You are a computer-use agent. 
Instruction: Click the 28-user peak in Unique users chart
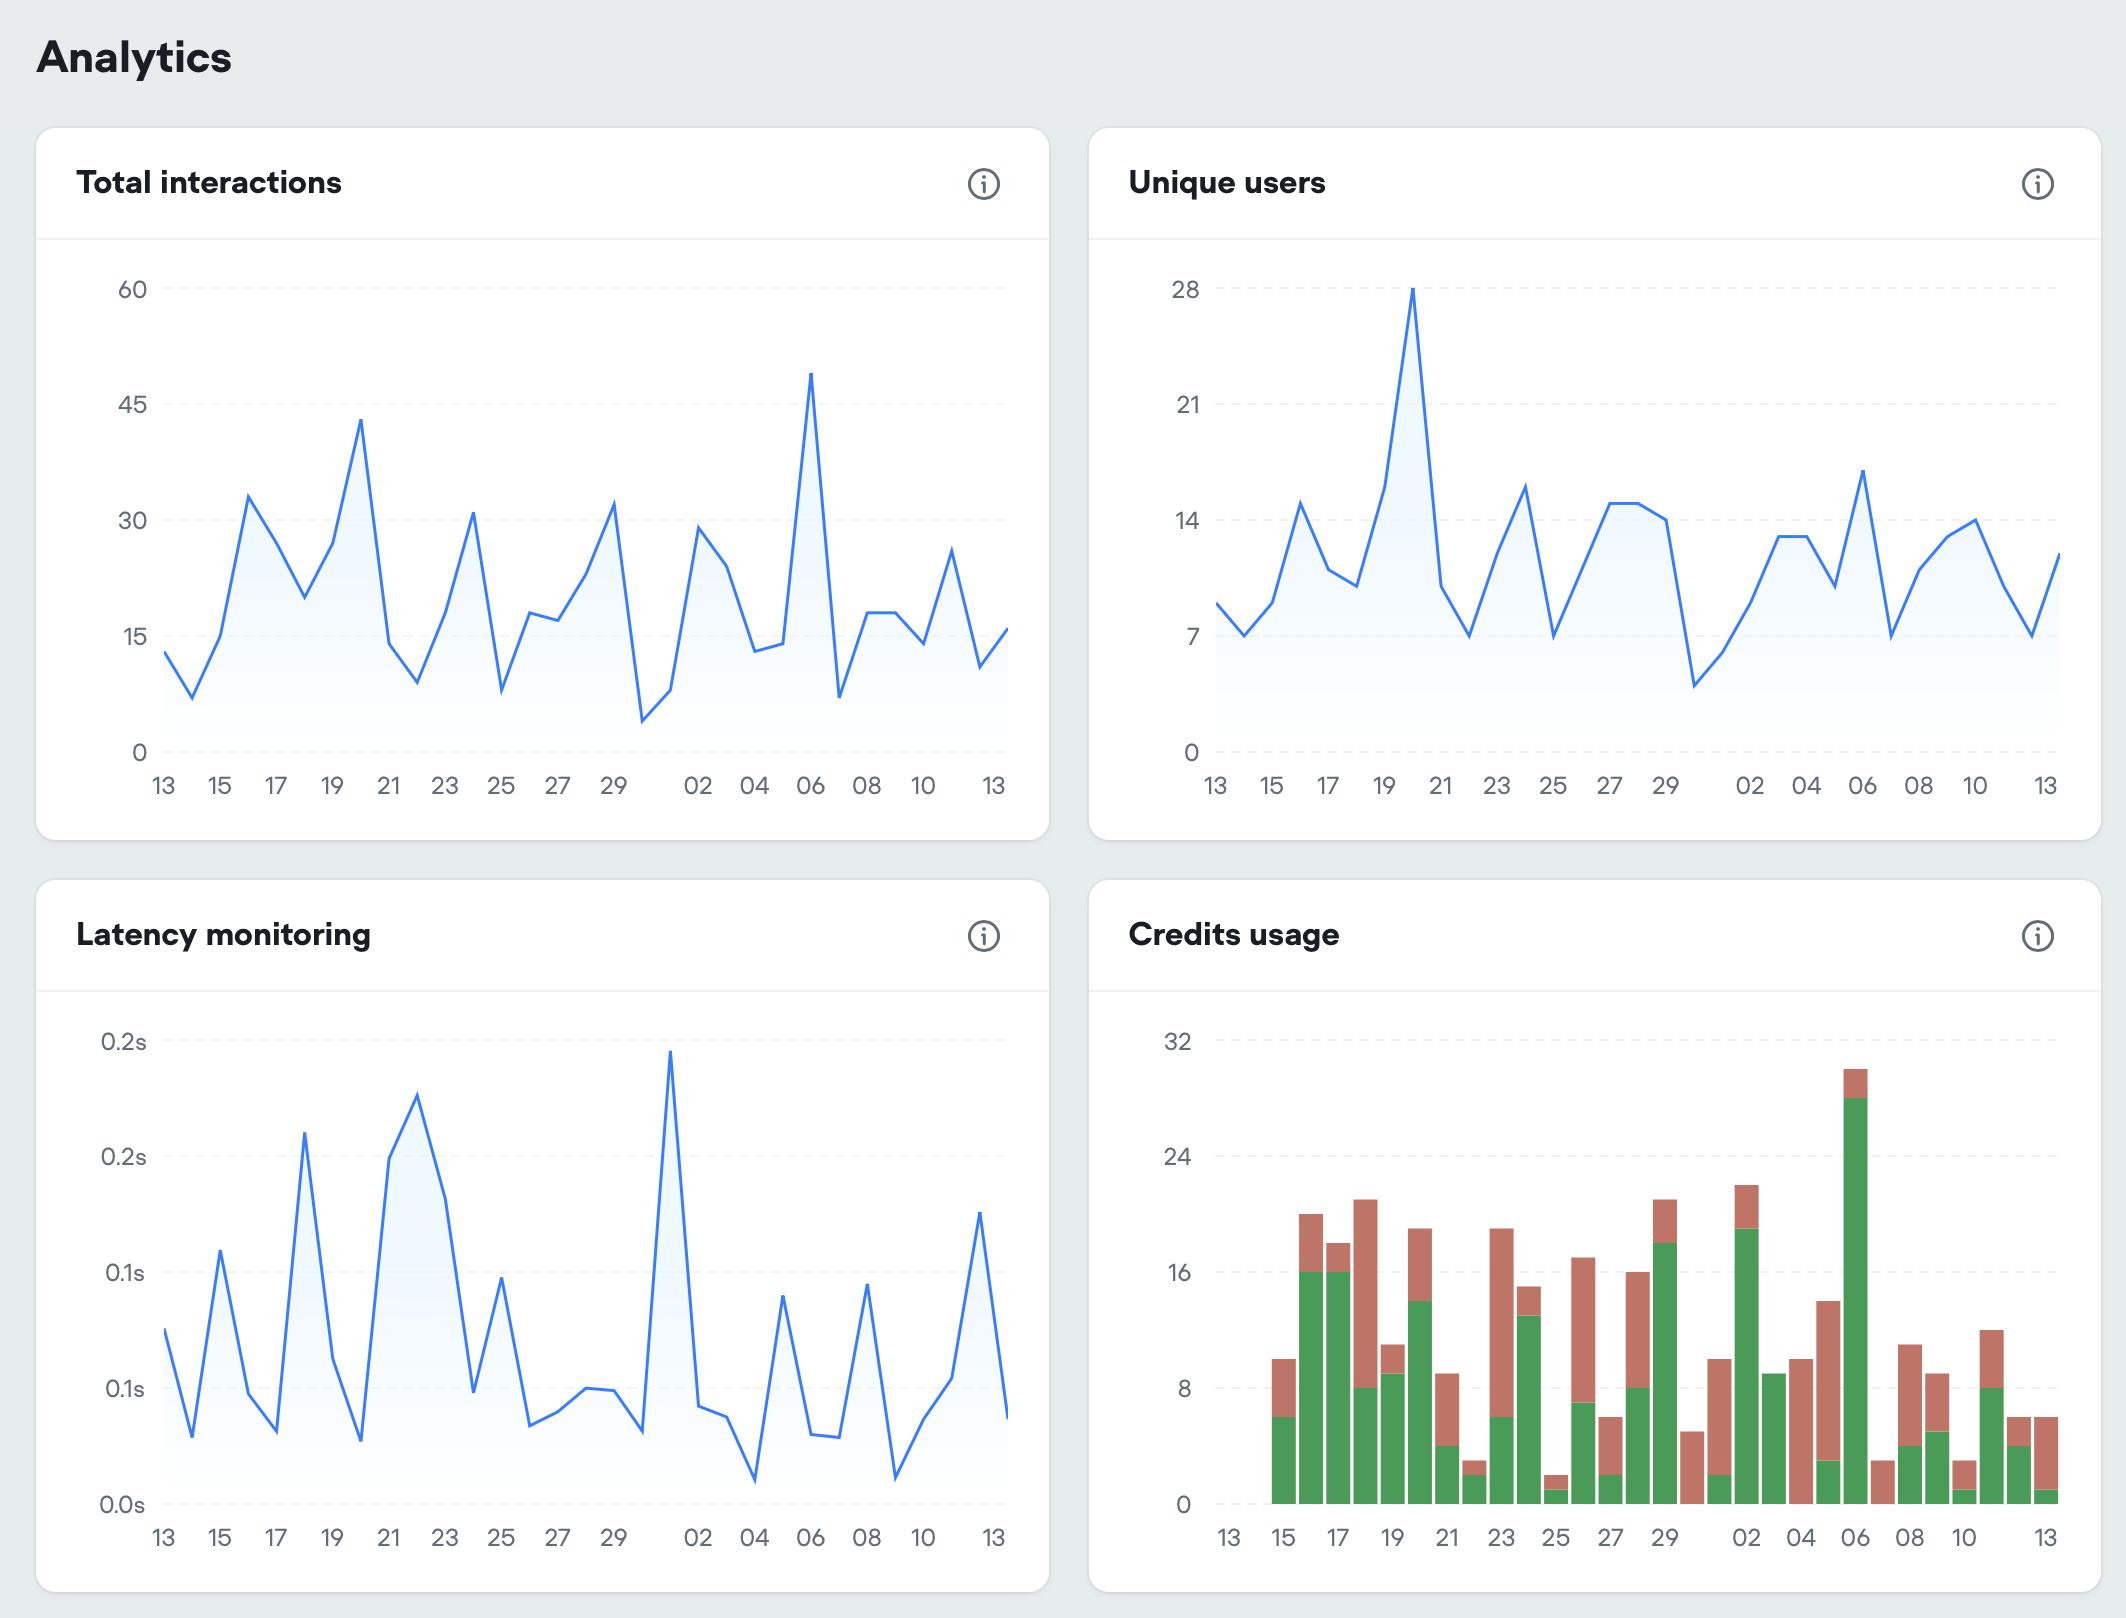(1412, 290)
